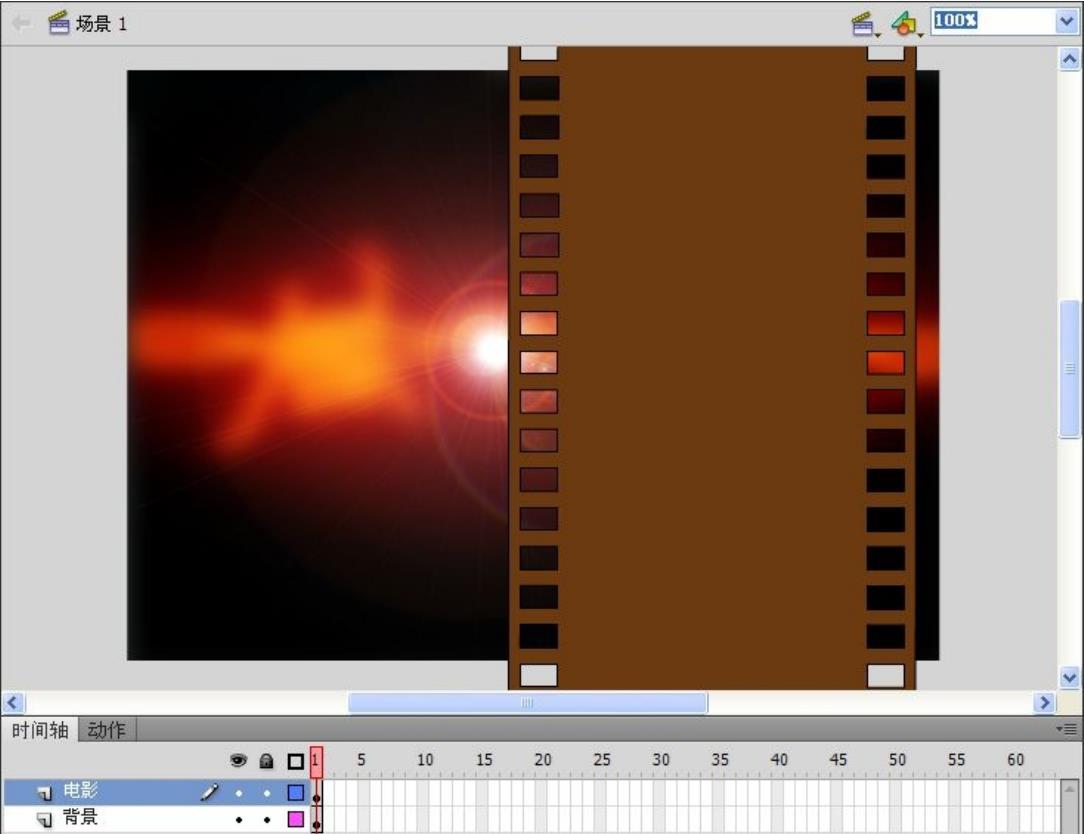
Task: Open the zoom percentage dropdown arrow
Action: (x=1066, y=22)
